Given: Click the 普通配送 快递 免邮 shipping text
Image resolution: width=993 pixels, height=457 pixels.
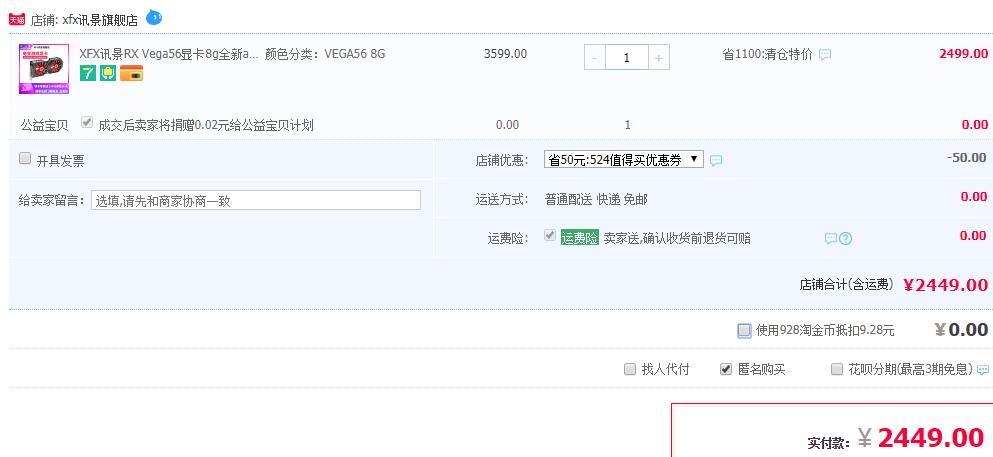Looking at the screenshot, I should tap(596, 199).
